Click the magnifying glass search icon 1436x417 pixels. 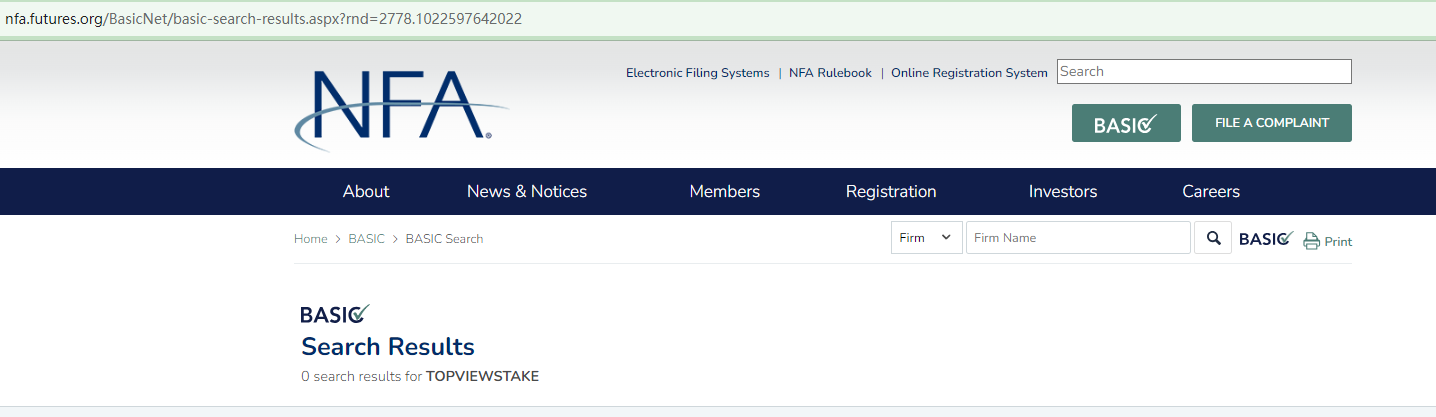tap(1213, 238)
